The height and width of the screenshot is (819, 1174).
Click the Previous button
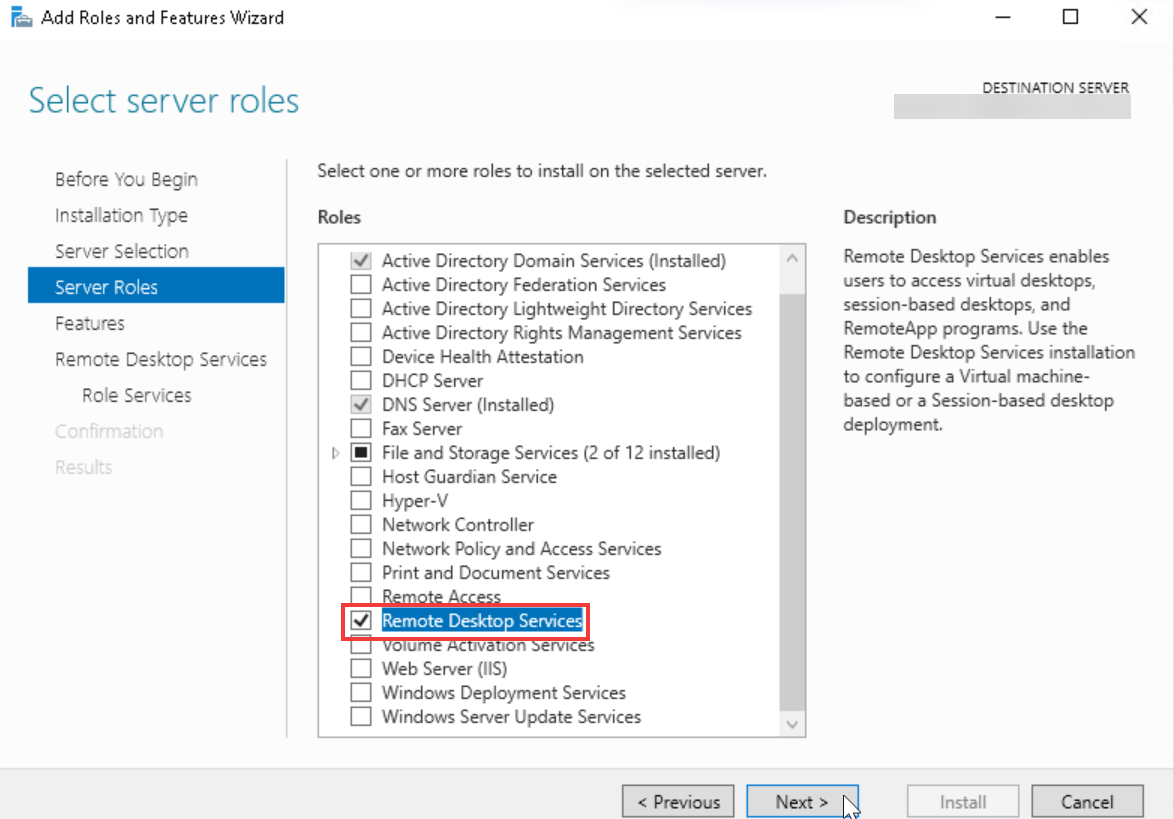pyautogui.click(x=678, y=801)
